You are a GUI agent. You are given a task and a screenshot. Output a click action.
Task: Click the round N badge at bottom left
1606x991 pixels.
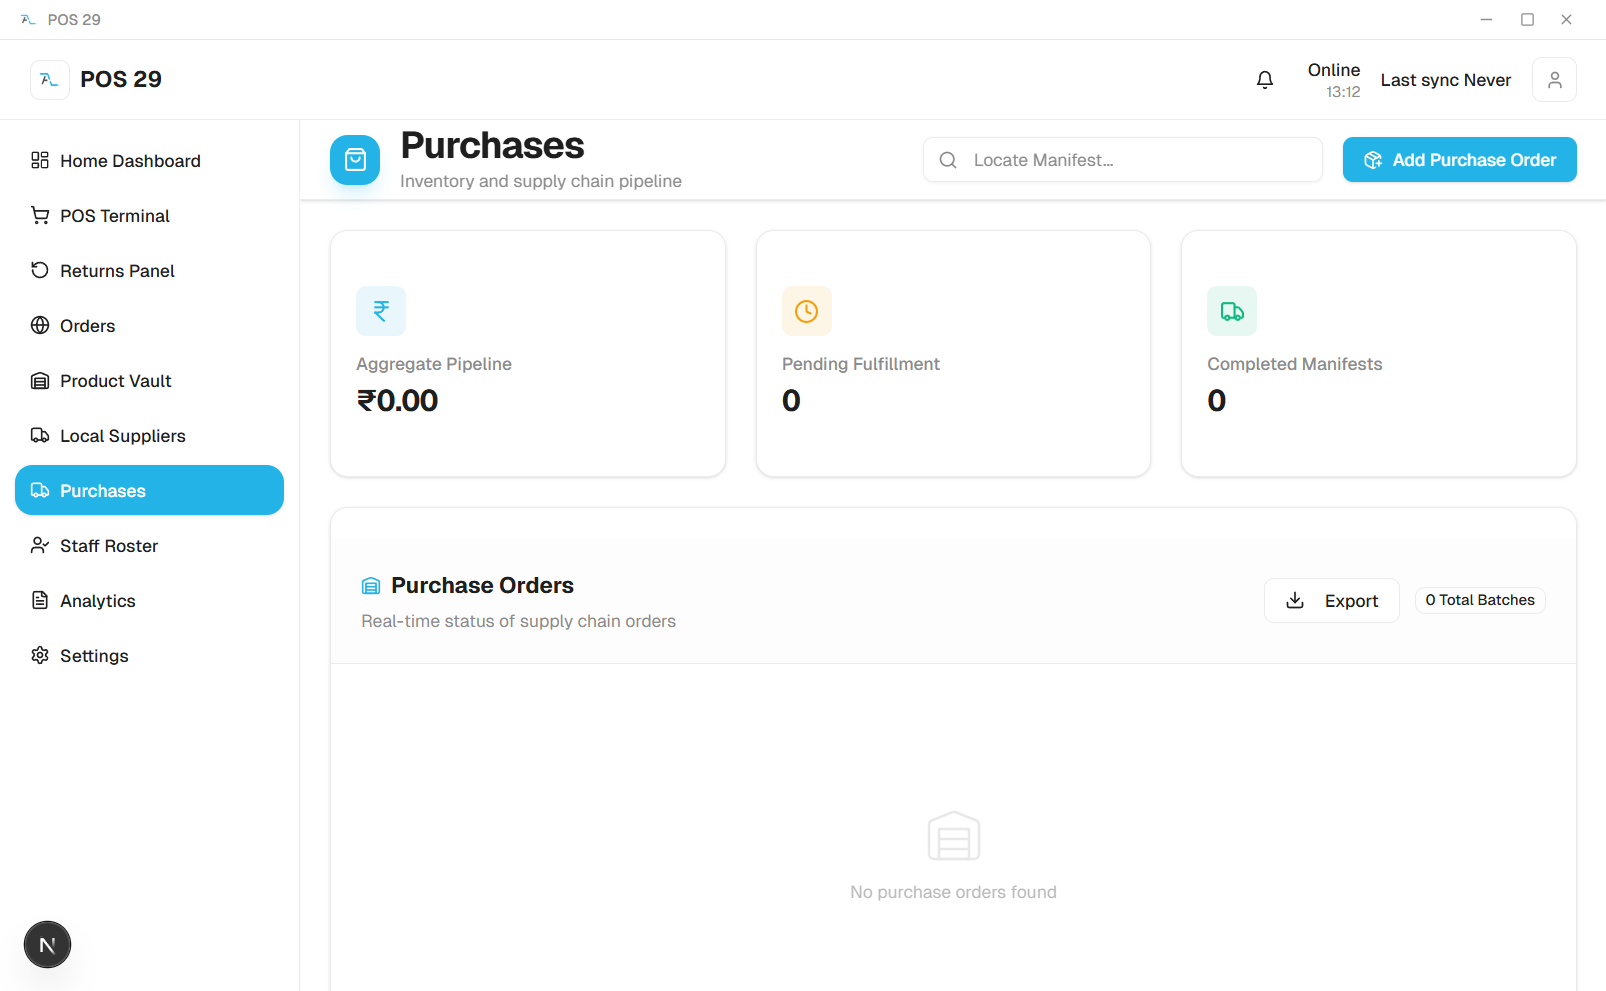[x=47, y=945]
